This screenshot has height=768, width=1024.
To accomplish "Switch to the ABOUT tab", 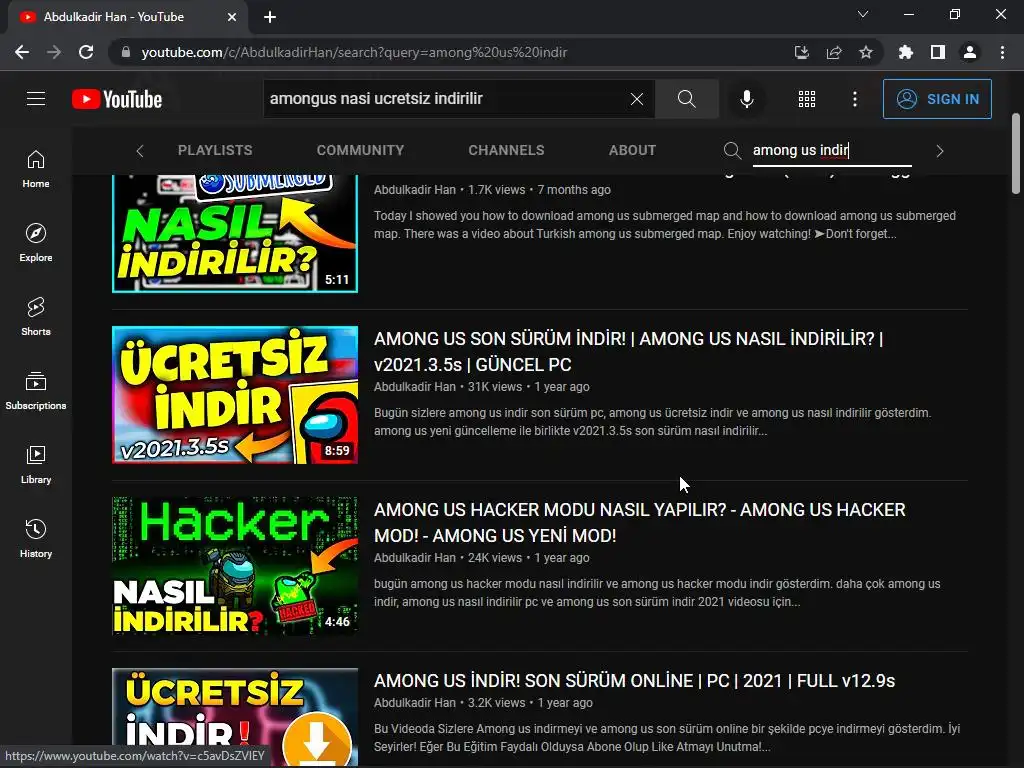I will click(632, 150).
